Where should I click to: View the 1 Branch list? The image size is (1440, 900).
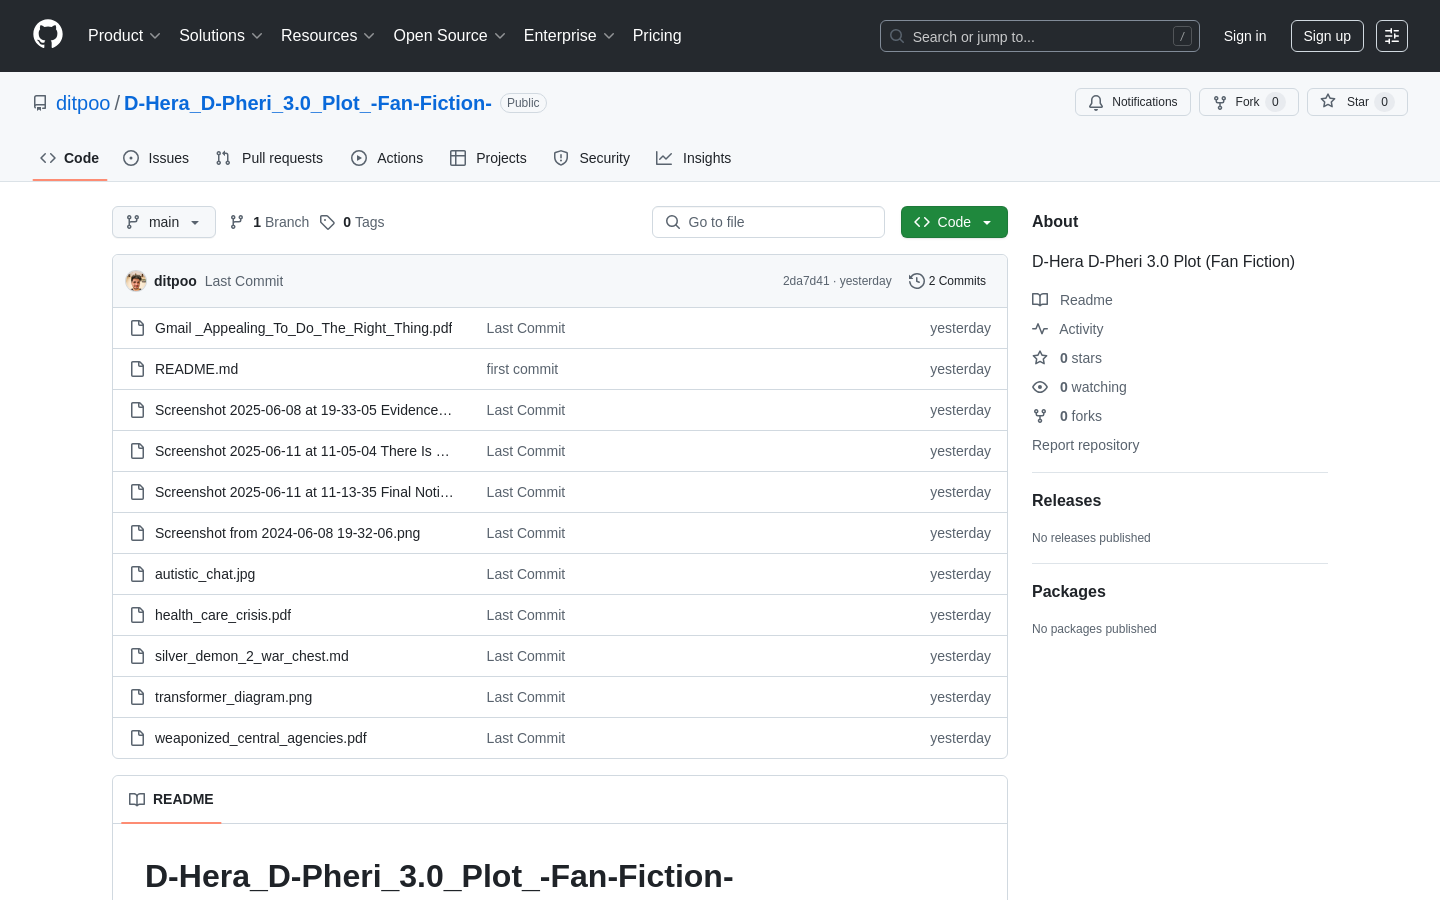click(270, 222)
